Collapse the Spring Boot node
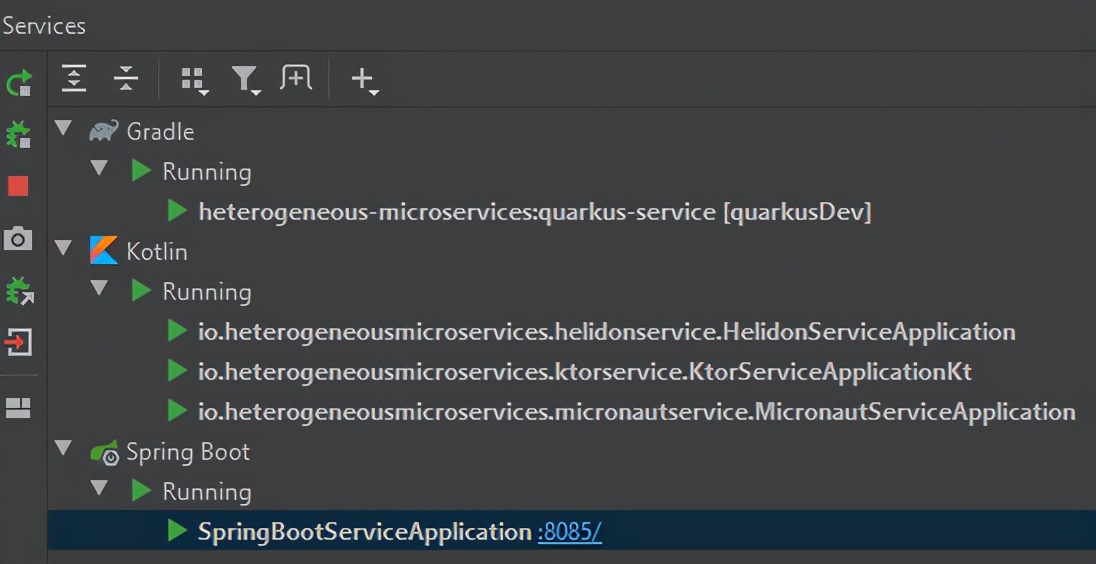Viewport: 1096px width, 564px height. [64, 450]
